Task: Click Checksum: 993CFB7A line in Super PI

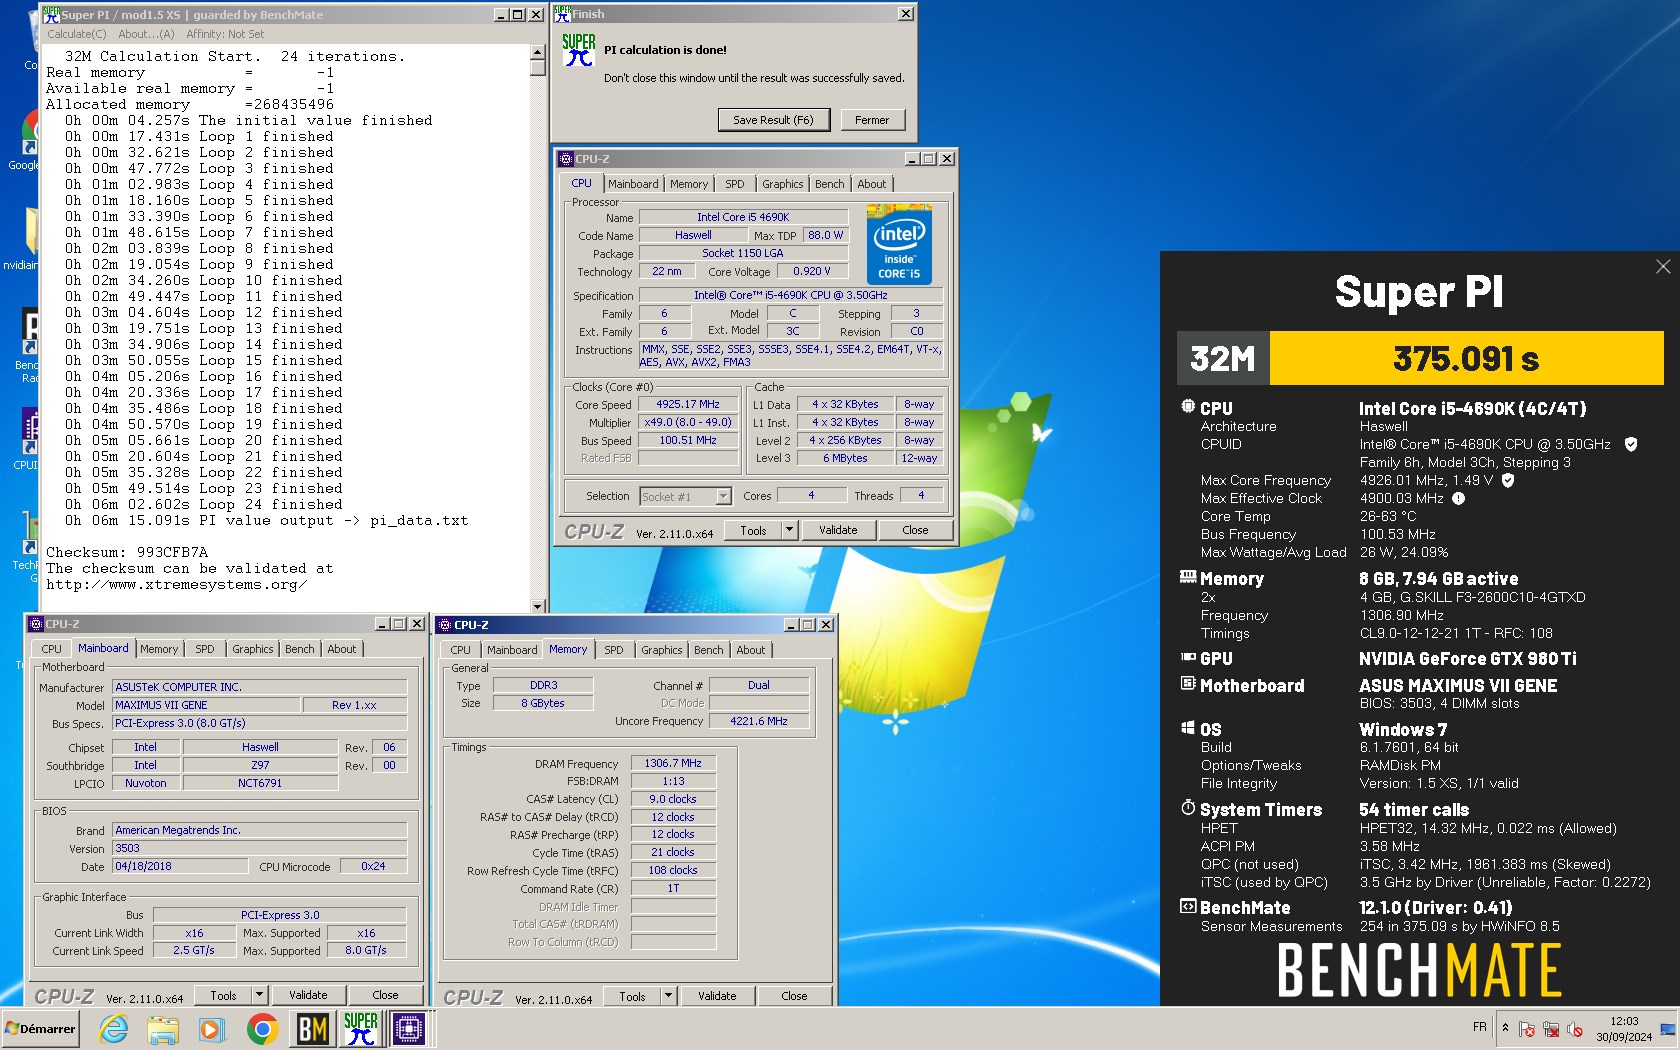Action: click(x=127, y=552)
